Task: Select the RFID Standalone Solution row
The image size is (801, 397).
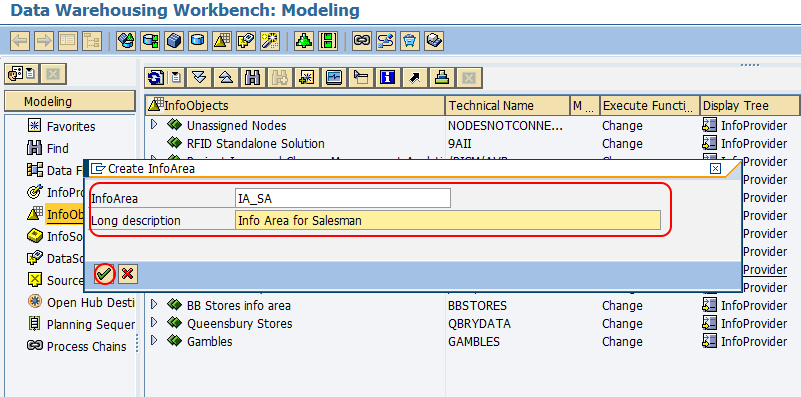Action: click(x=256, y=144)
